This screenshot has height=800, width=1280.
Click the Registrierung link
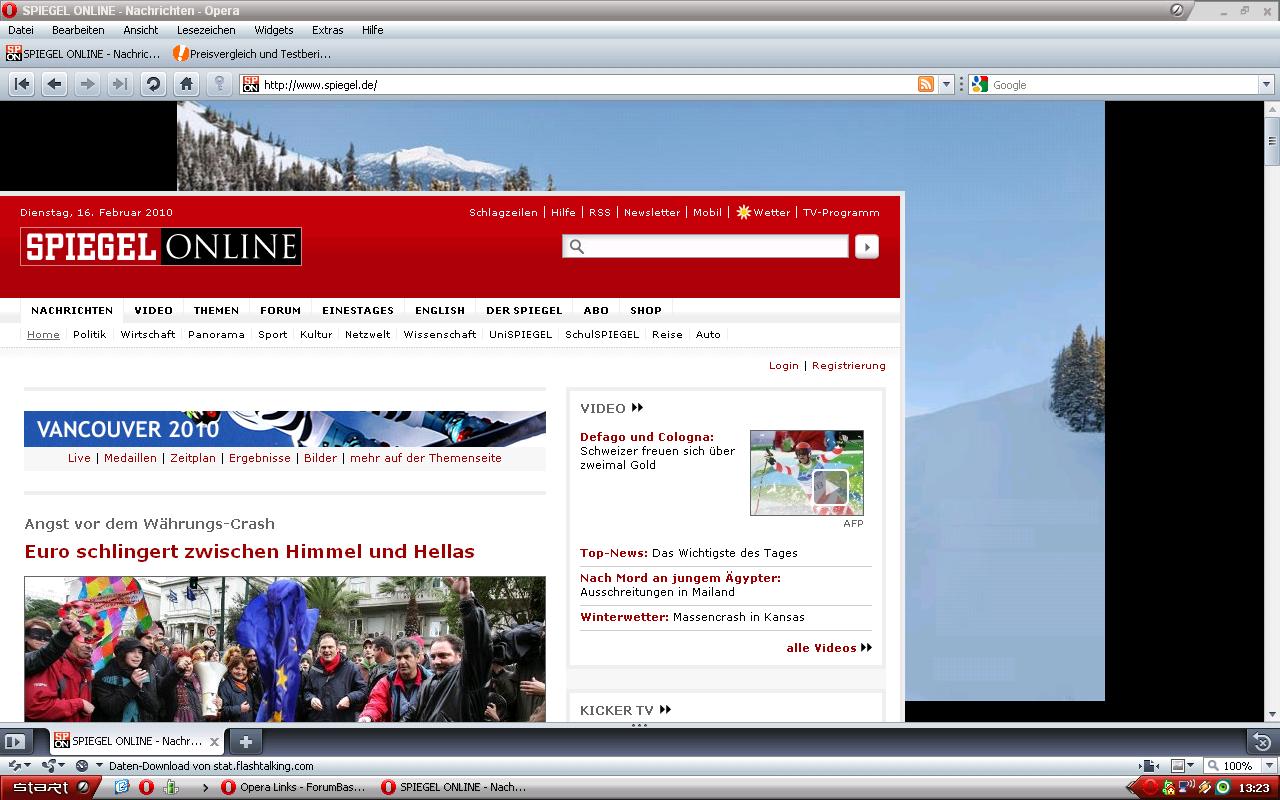click(849, 365)
